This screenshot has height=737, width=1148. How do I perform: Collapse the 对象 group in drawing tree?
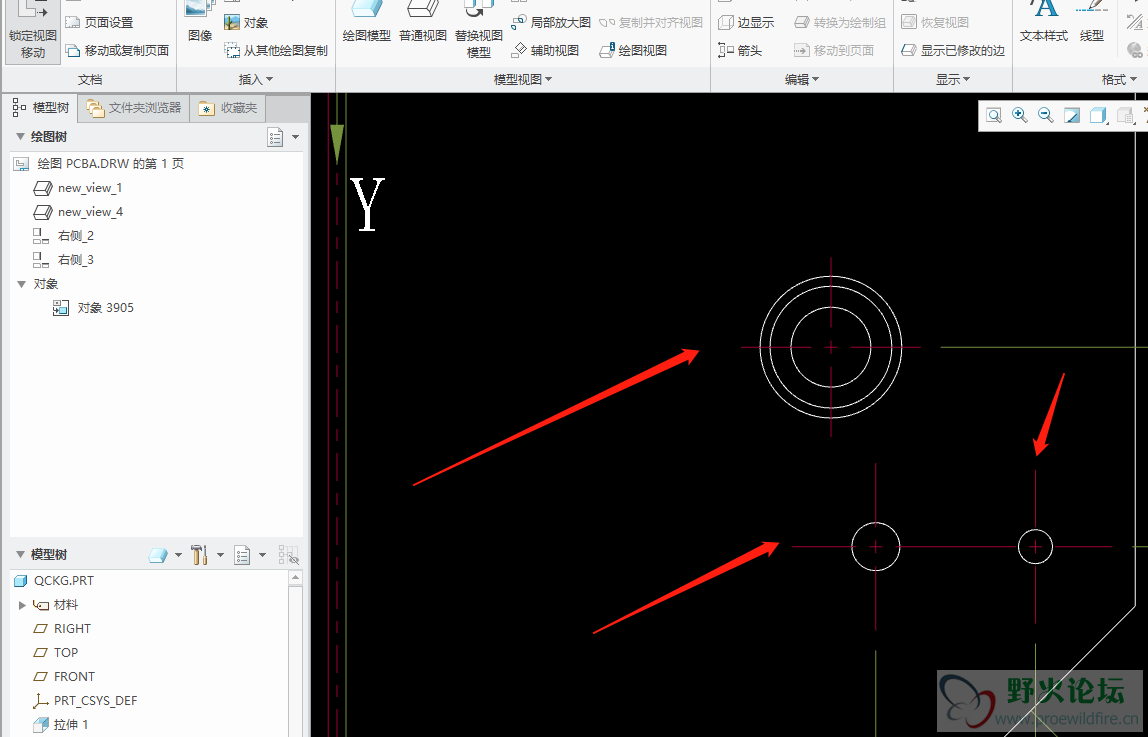click(x=22, y=284)
